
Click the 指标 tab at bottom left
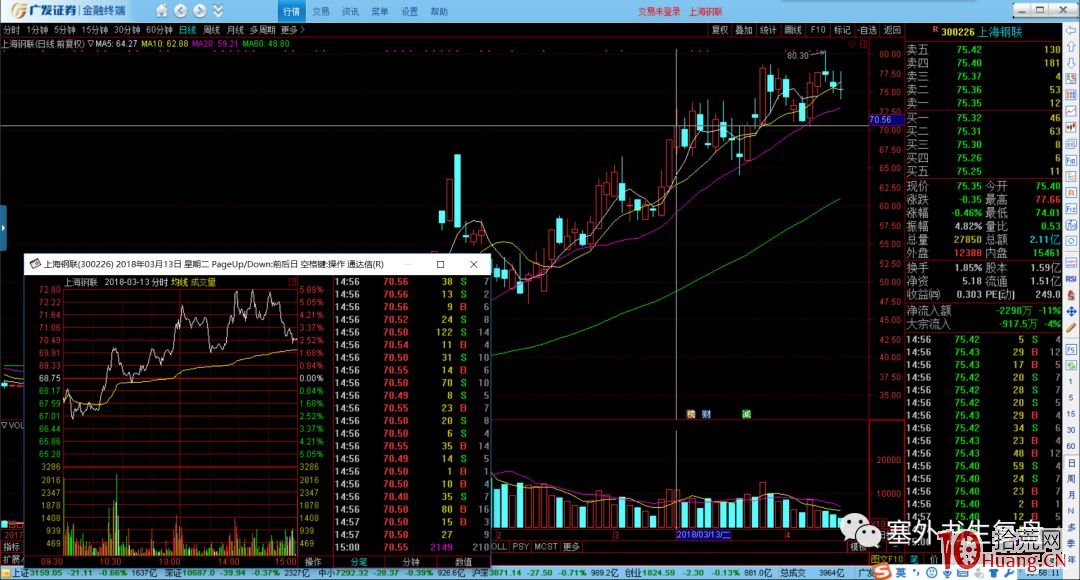12,547
